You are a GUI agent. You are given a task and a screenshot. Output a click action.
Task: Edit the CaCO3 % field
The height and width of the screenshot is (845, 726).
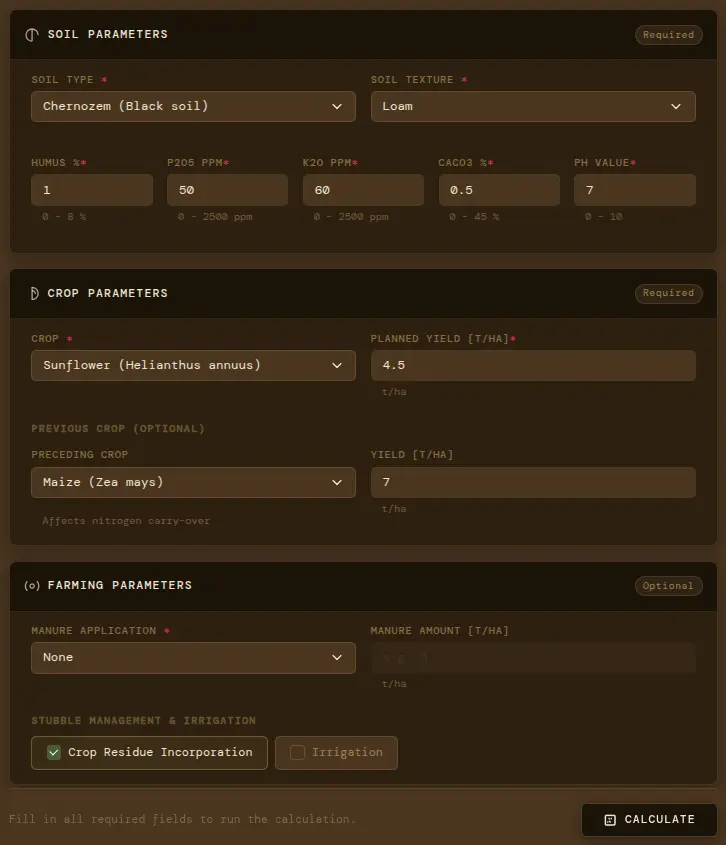pos(498,190)
